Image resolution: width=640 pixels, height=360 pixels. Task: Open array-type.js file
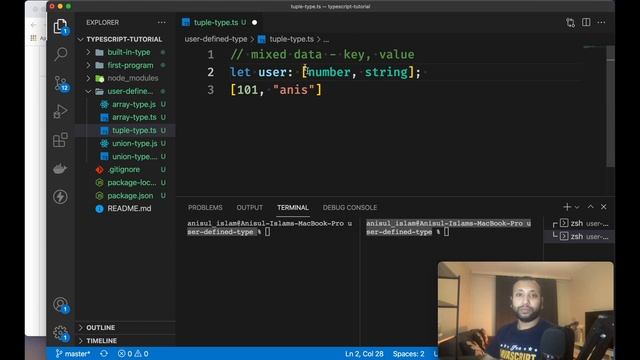pyautogui.click(x=134, y=104)
